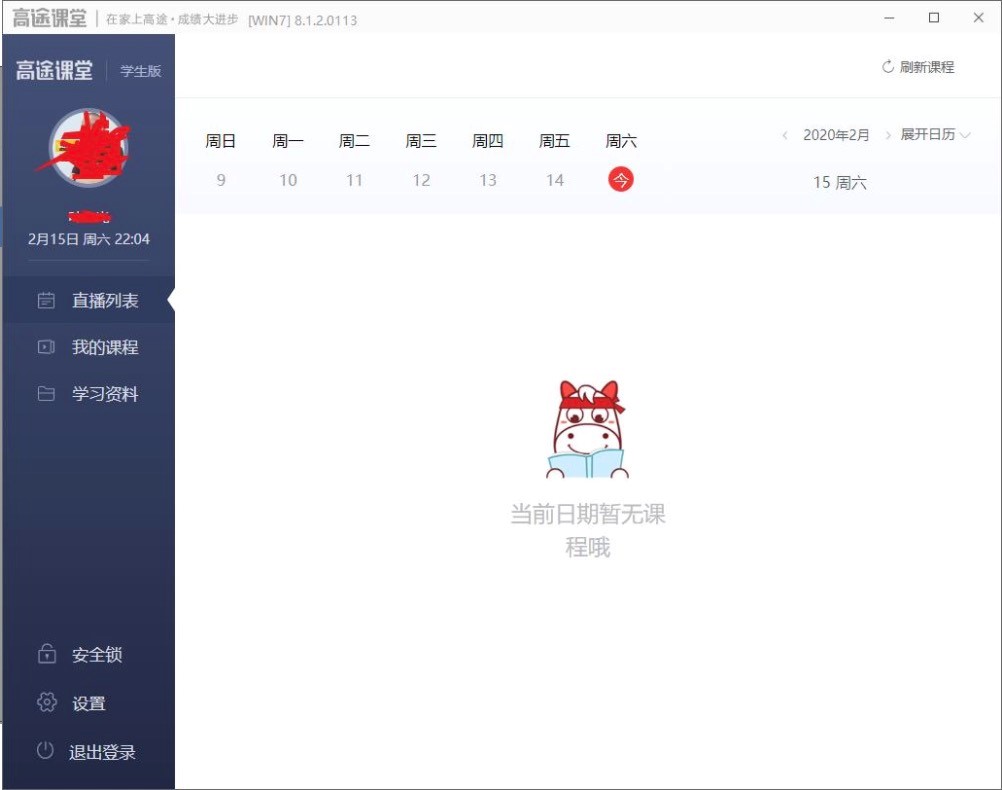
Task: Click the 刷新课程 button
Action: pos(918,66)
